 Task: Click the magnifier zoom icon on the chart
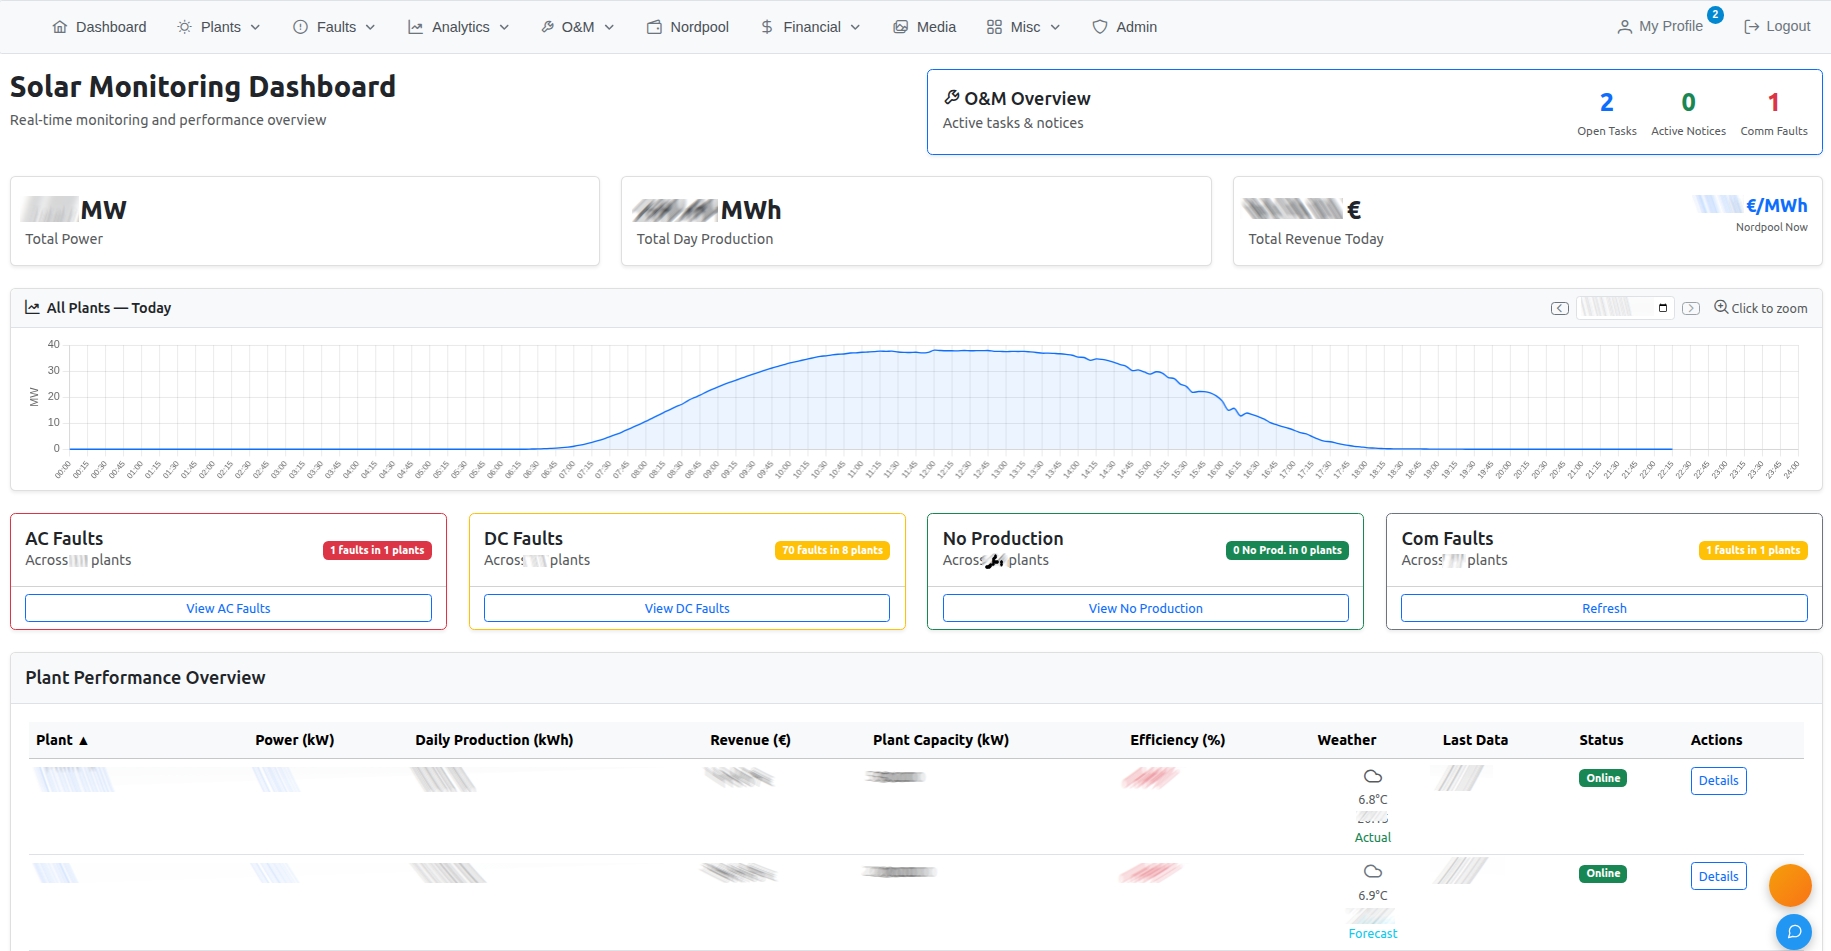click(x=1722, y=308)
